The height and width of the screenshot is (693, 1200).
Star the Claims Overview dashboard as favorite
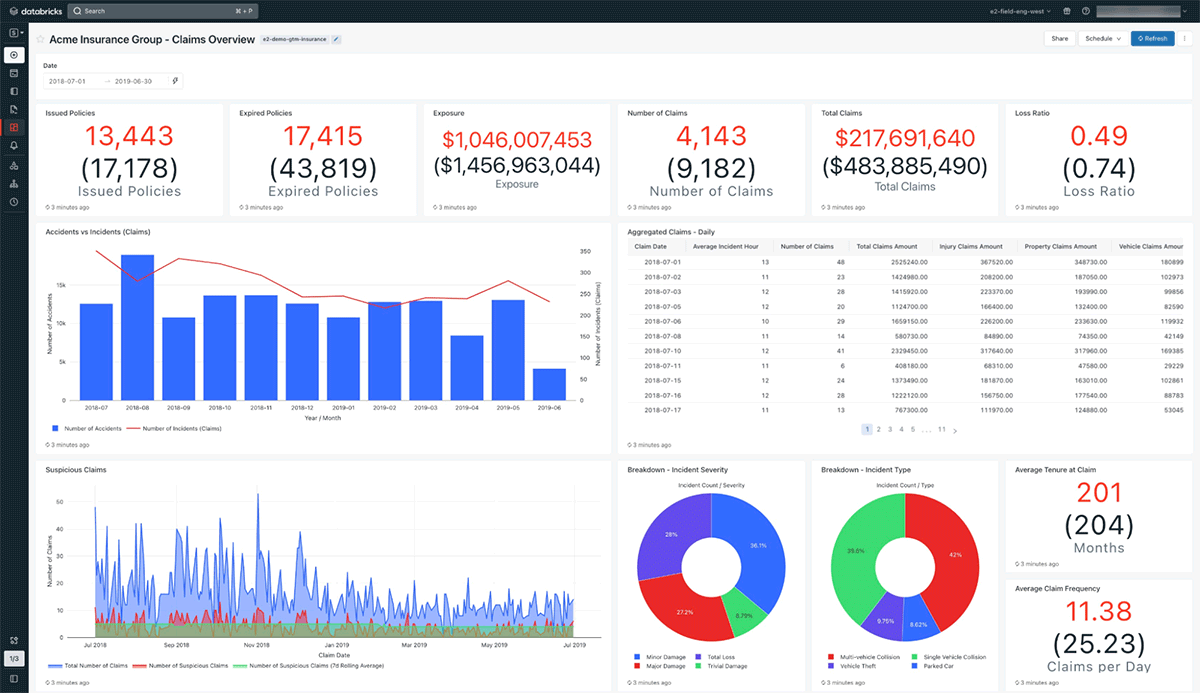click(x=41, y=39)
